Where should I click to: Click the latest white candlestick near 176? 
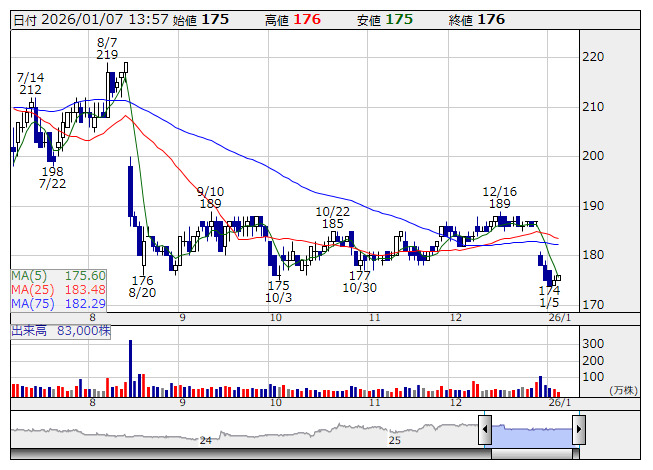click(x=558, y=278)
